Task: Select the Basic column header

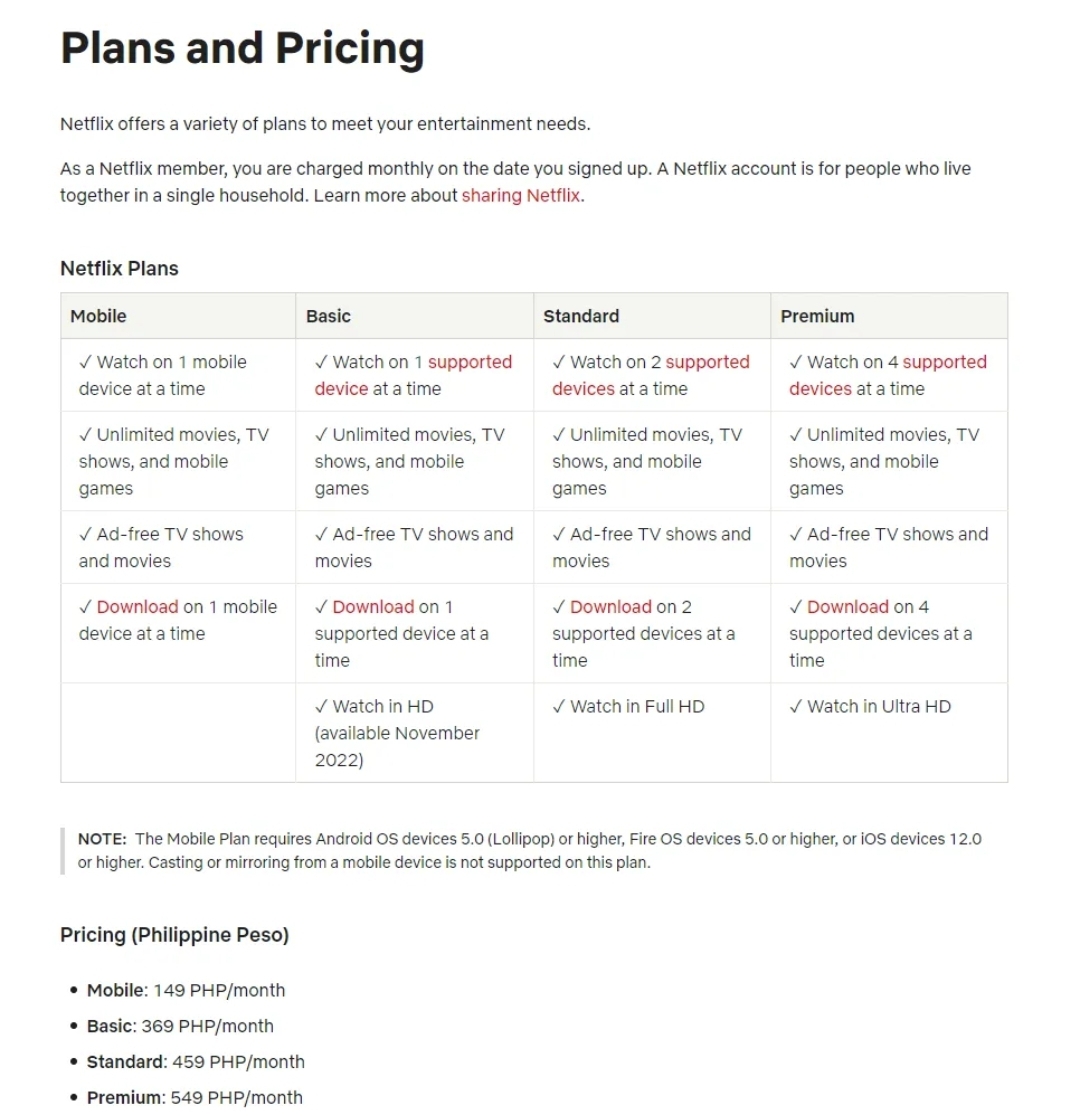Action: pos(415,316)
